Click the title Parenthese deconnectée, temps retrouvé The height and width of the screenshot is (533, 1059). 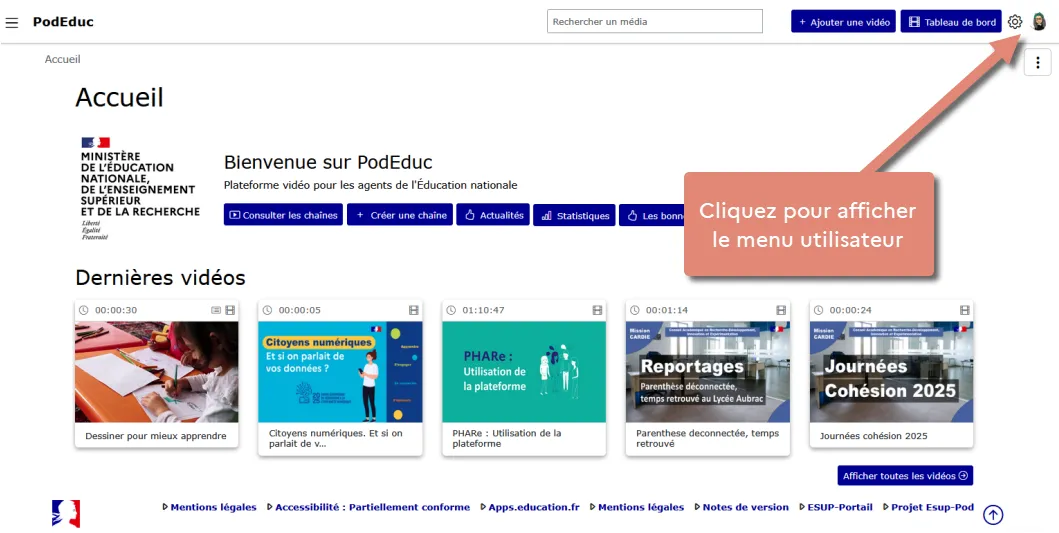(707, 438)
